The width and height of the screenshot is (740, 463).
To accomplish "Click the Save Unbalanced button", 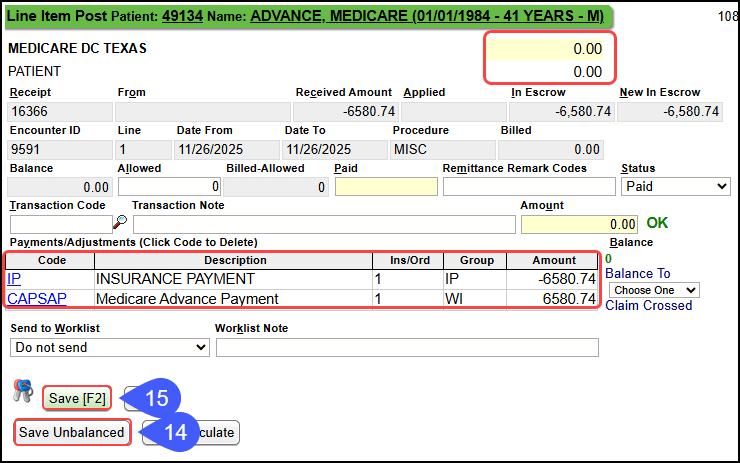I will [x=72, y=432].
